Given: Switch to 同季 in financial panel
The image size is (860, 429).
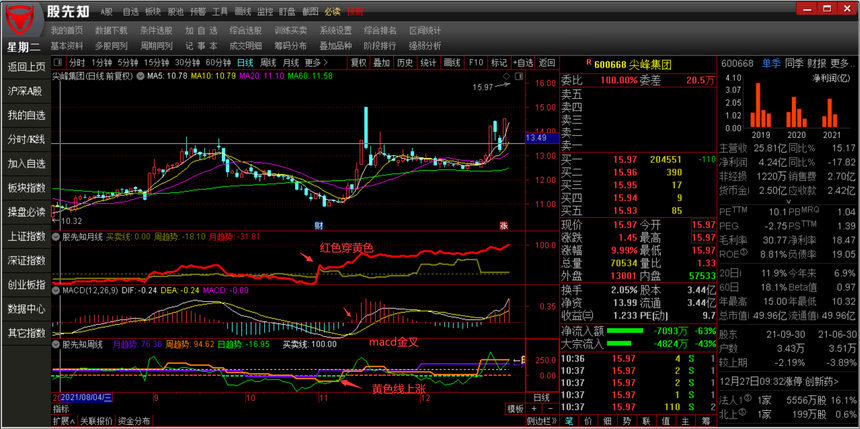Looking at the screenshot, I should tap(794, 63).
